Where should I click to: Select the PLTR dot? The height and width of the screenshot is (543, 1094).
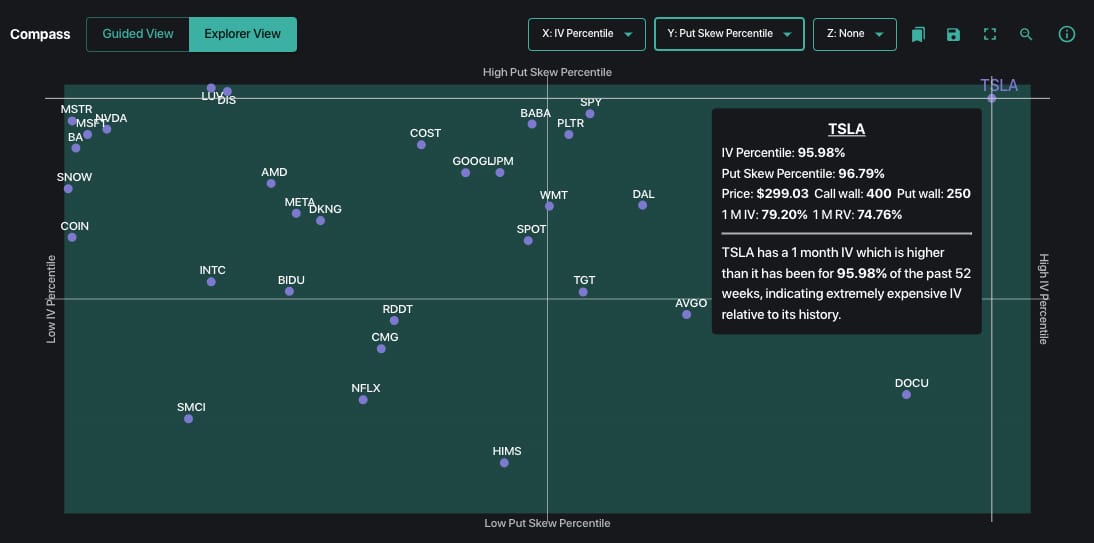point(569,135)
